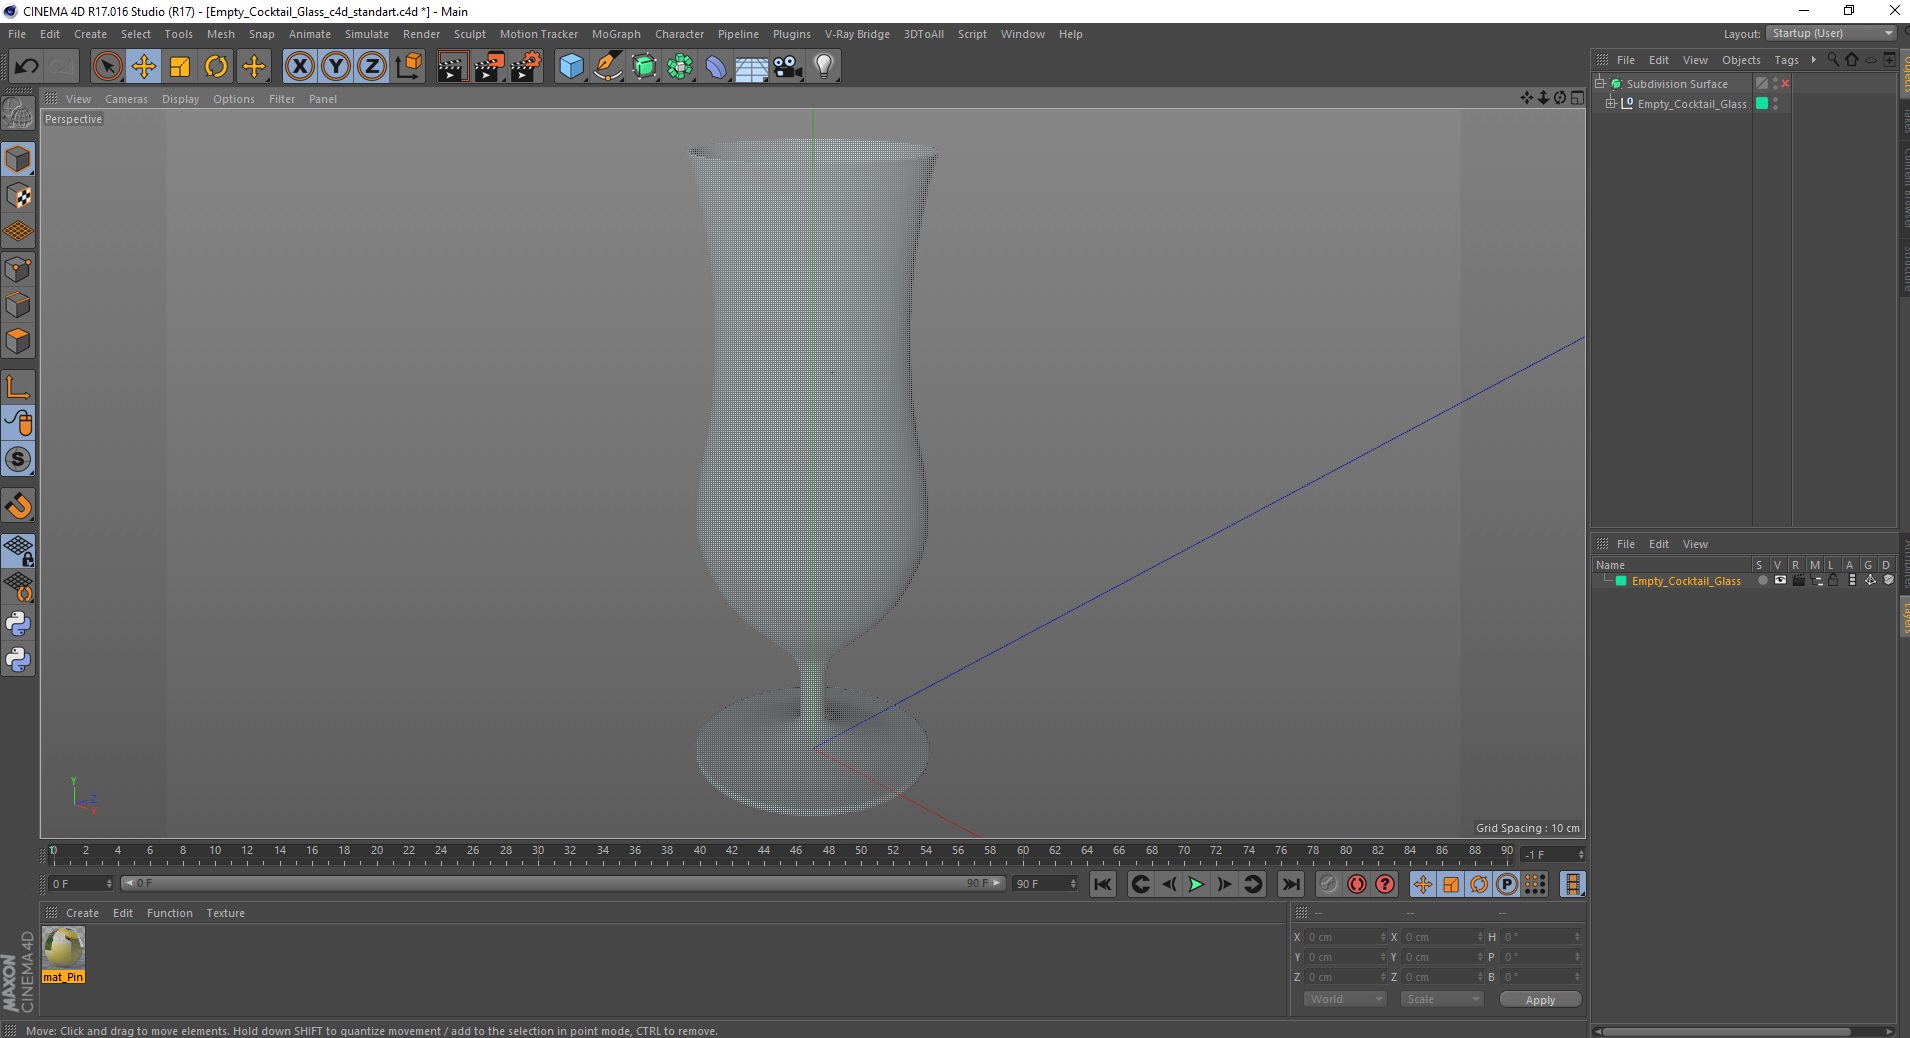Click the Tweak mode mouse icon
The width and height of the screenshot is (1910, 1038).
point(18,423)
